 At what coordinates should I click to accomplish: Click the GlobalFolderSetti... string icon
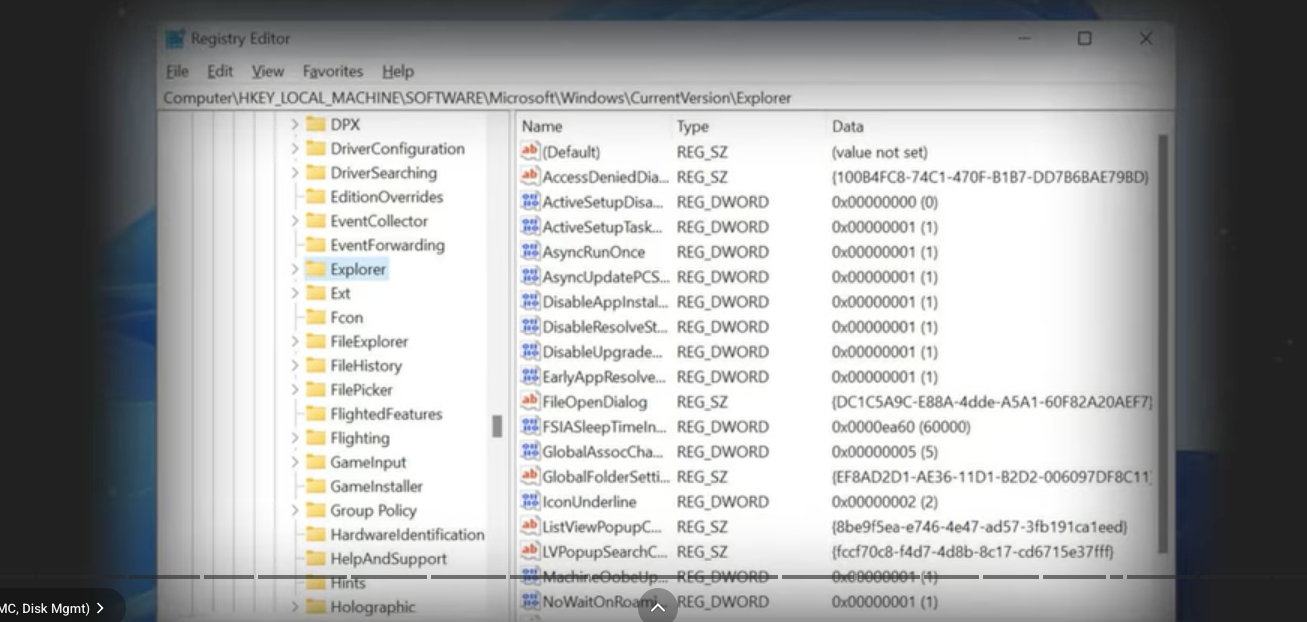coord(530,476)
